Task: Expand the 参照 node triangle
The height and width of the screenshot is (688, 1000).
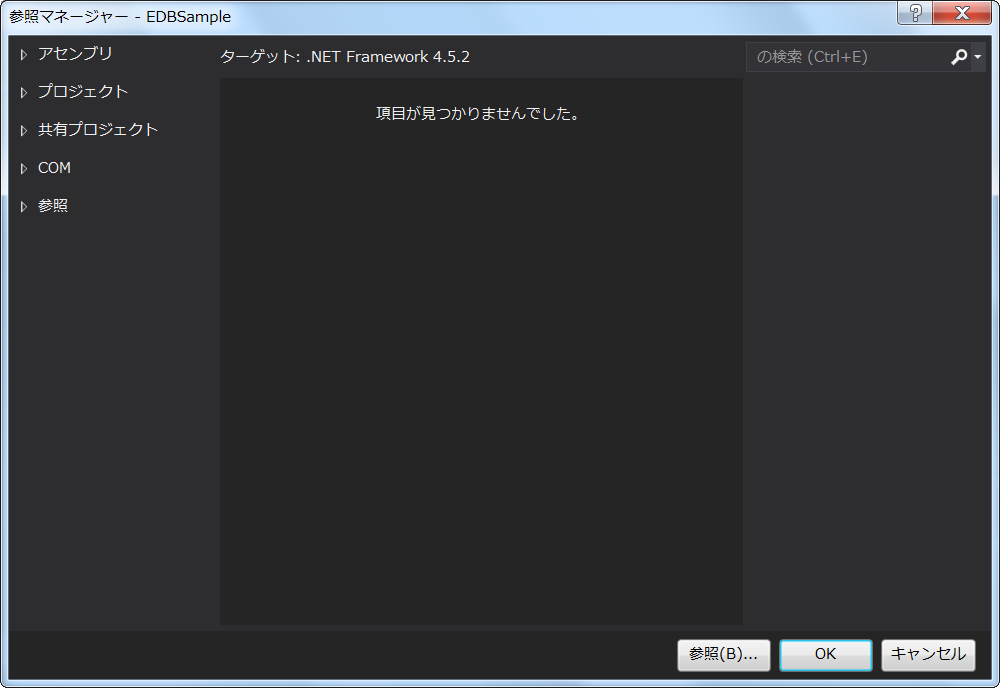Action: [24, 207]
